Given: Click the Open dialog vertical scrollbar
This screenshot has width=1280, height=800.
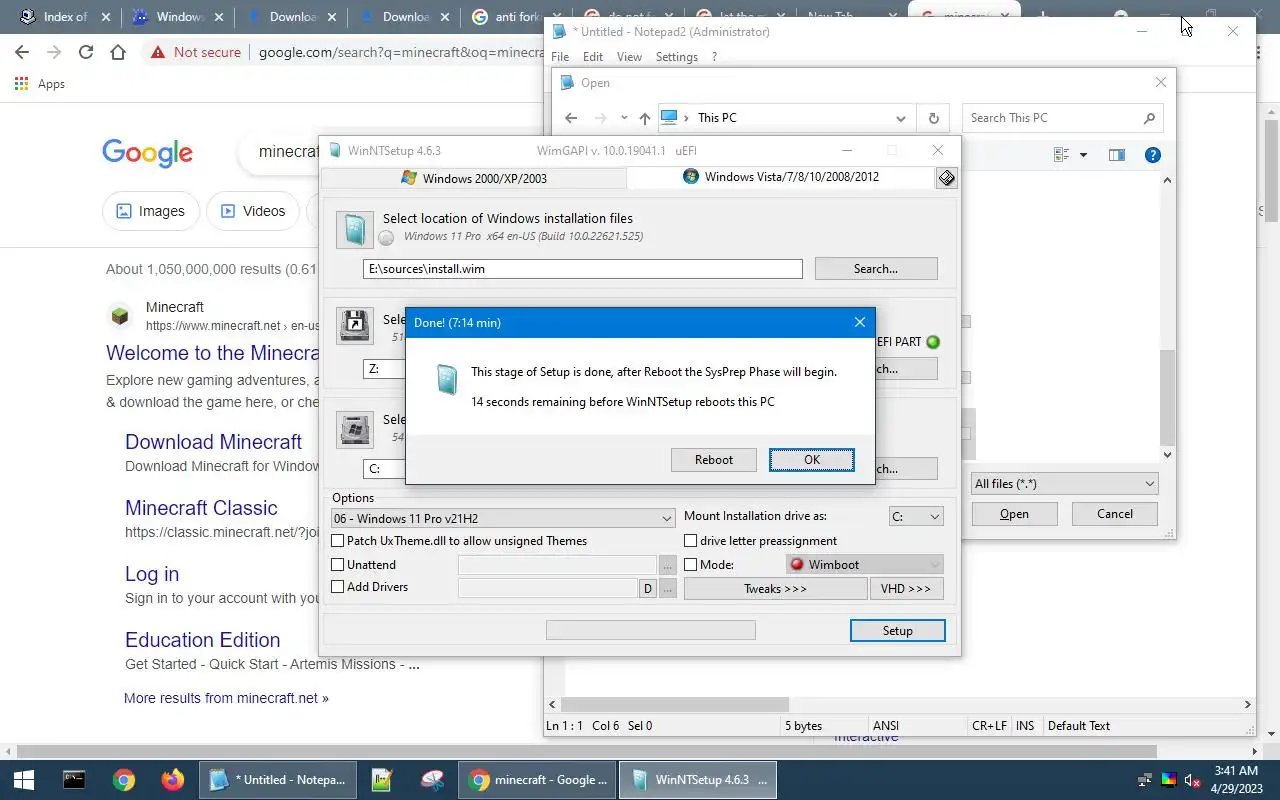Looking at the screenshot, I should [1166, 396].
